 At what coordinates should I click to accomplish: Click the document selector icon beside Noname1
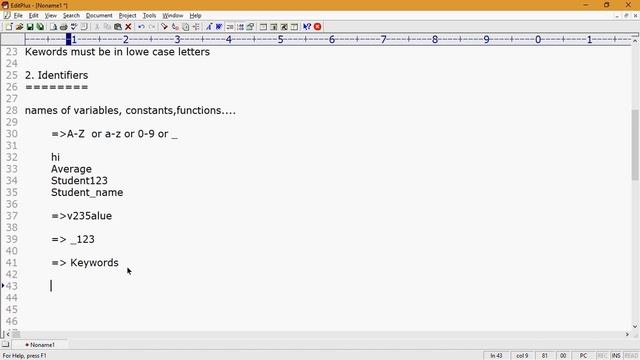coord(5,344)
